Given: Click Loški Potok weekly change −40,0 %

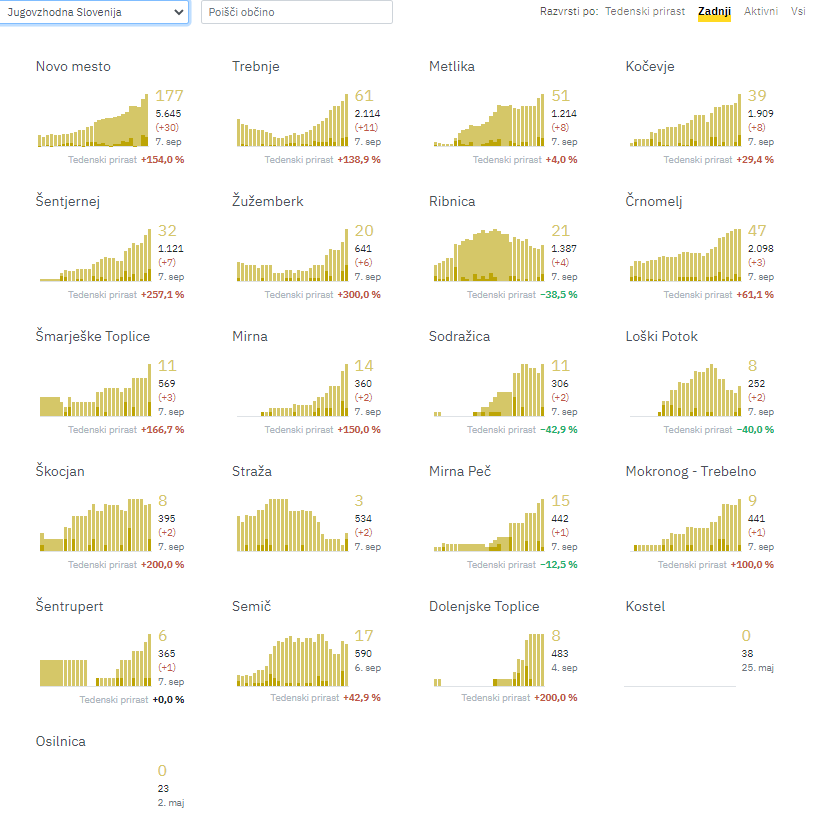Looking at the screenshot, I should point(755,429).
